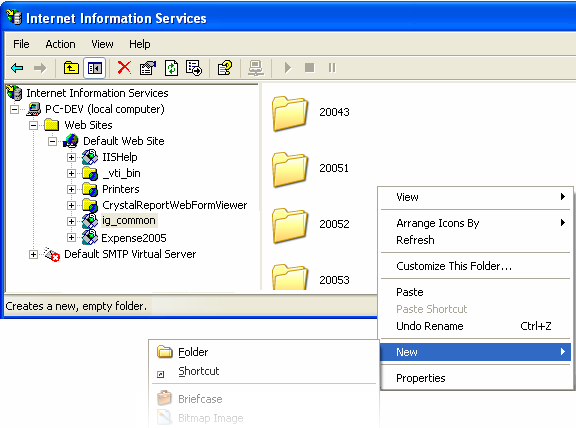Expand the IISHelp node
The image size is (576, 428).
click(x=72, y=158)
